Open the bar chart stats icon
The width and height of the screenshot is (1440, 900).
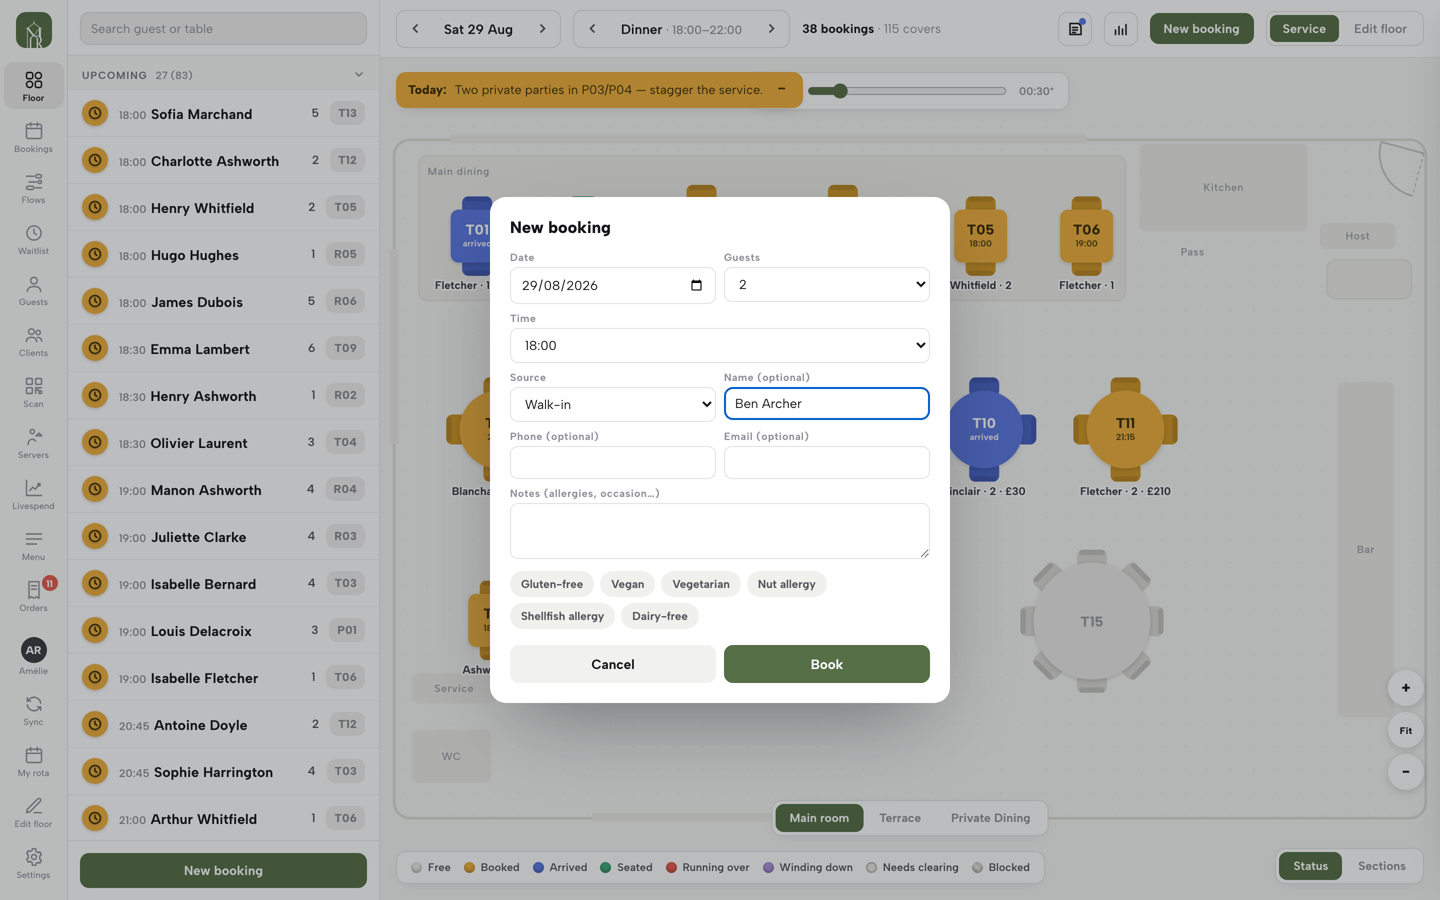tap(1121, 29)
